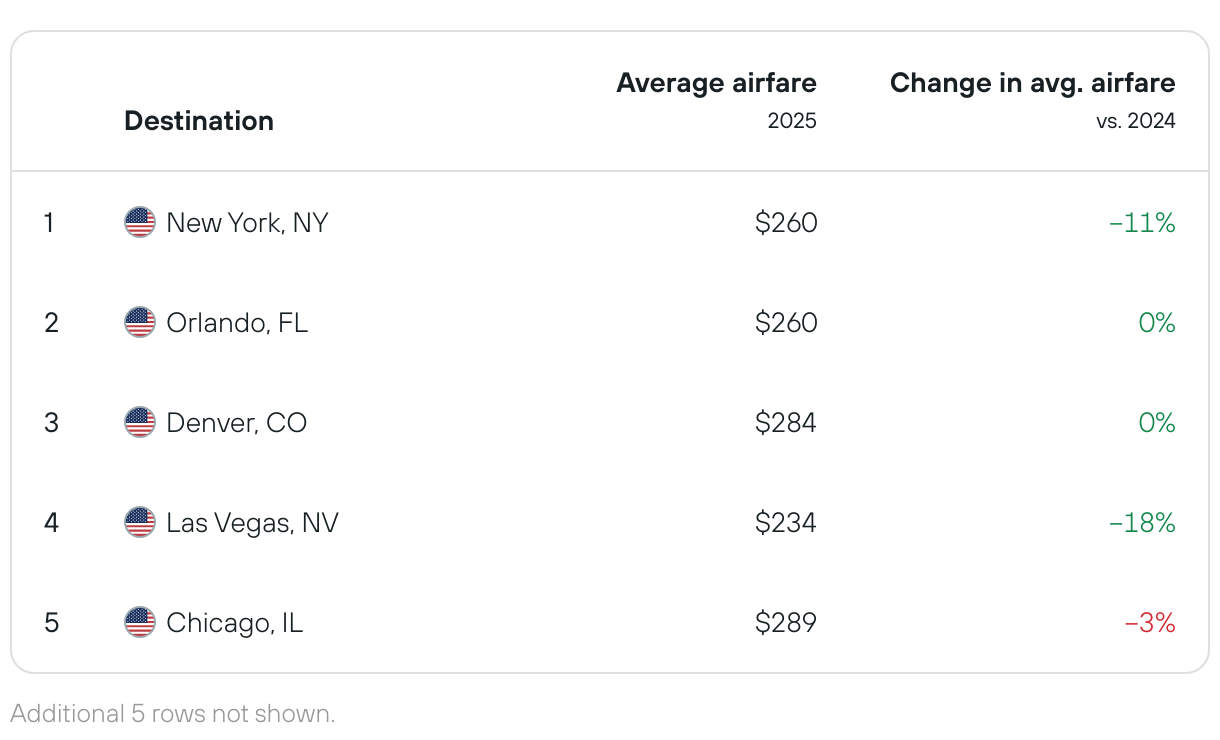Click the $234 airfare for Las Vegas
This screenshot has height=740, width=1220.
(x=786, y=522)
